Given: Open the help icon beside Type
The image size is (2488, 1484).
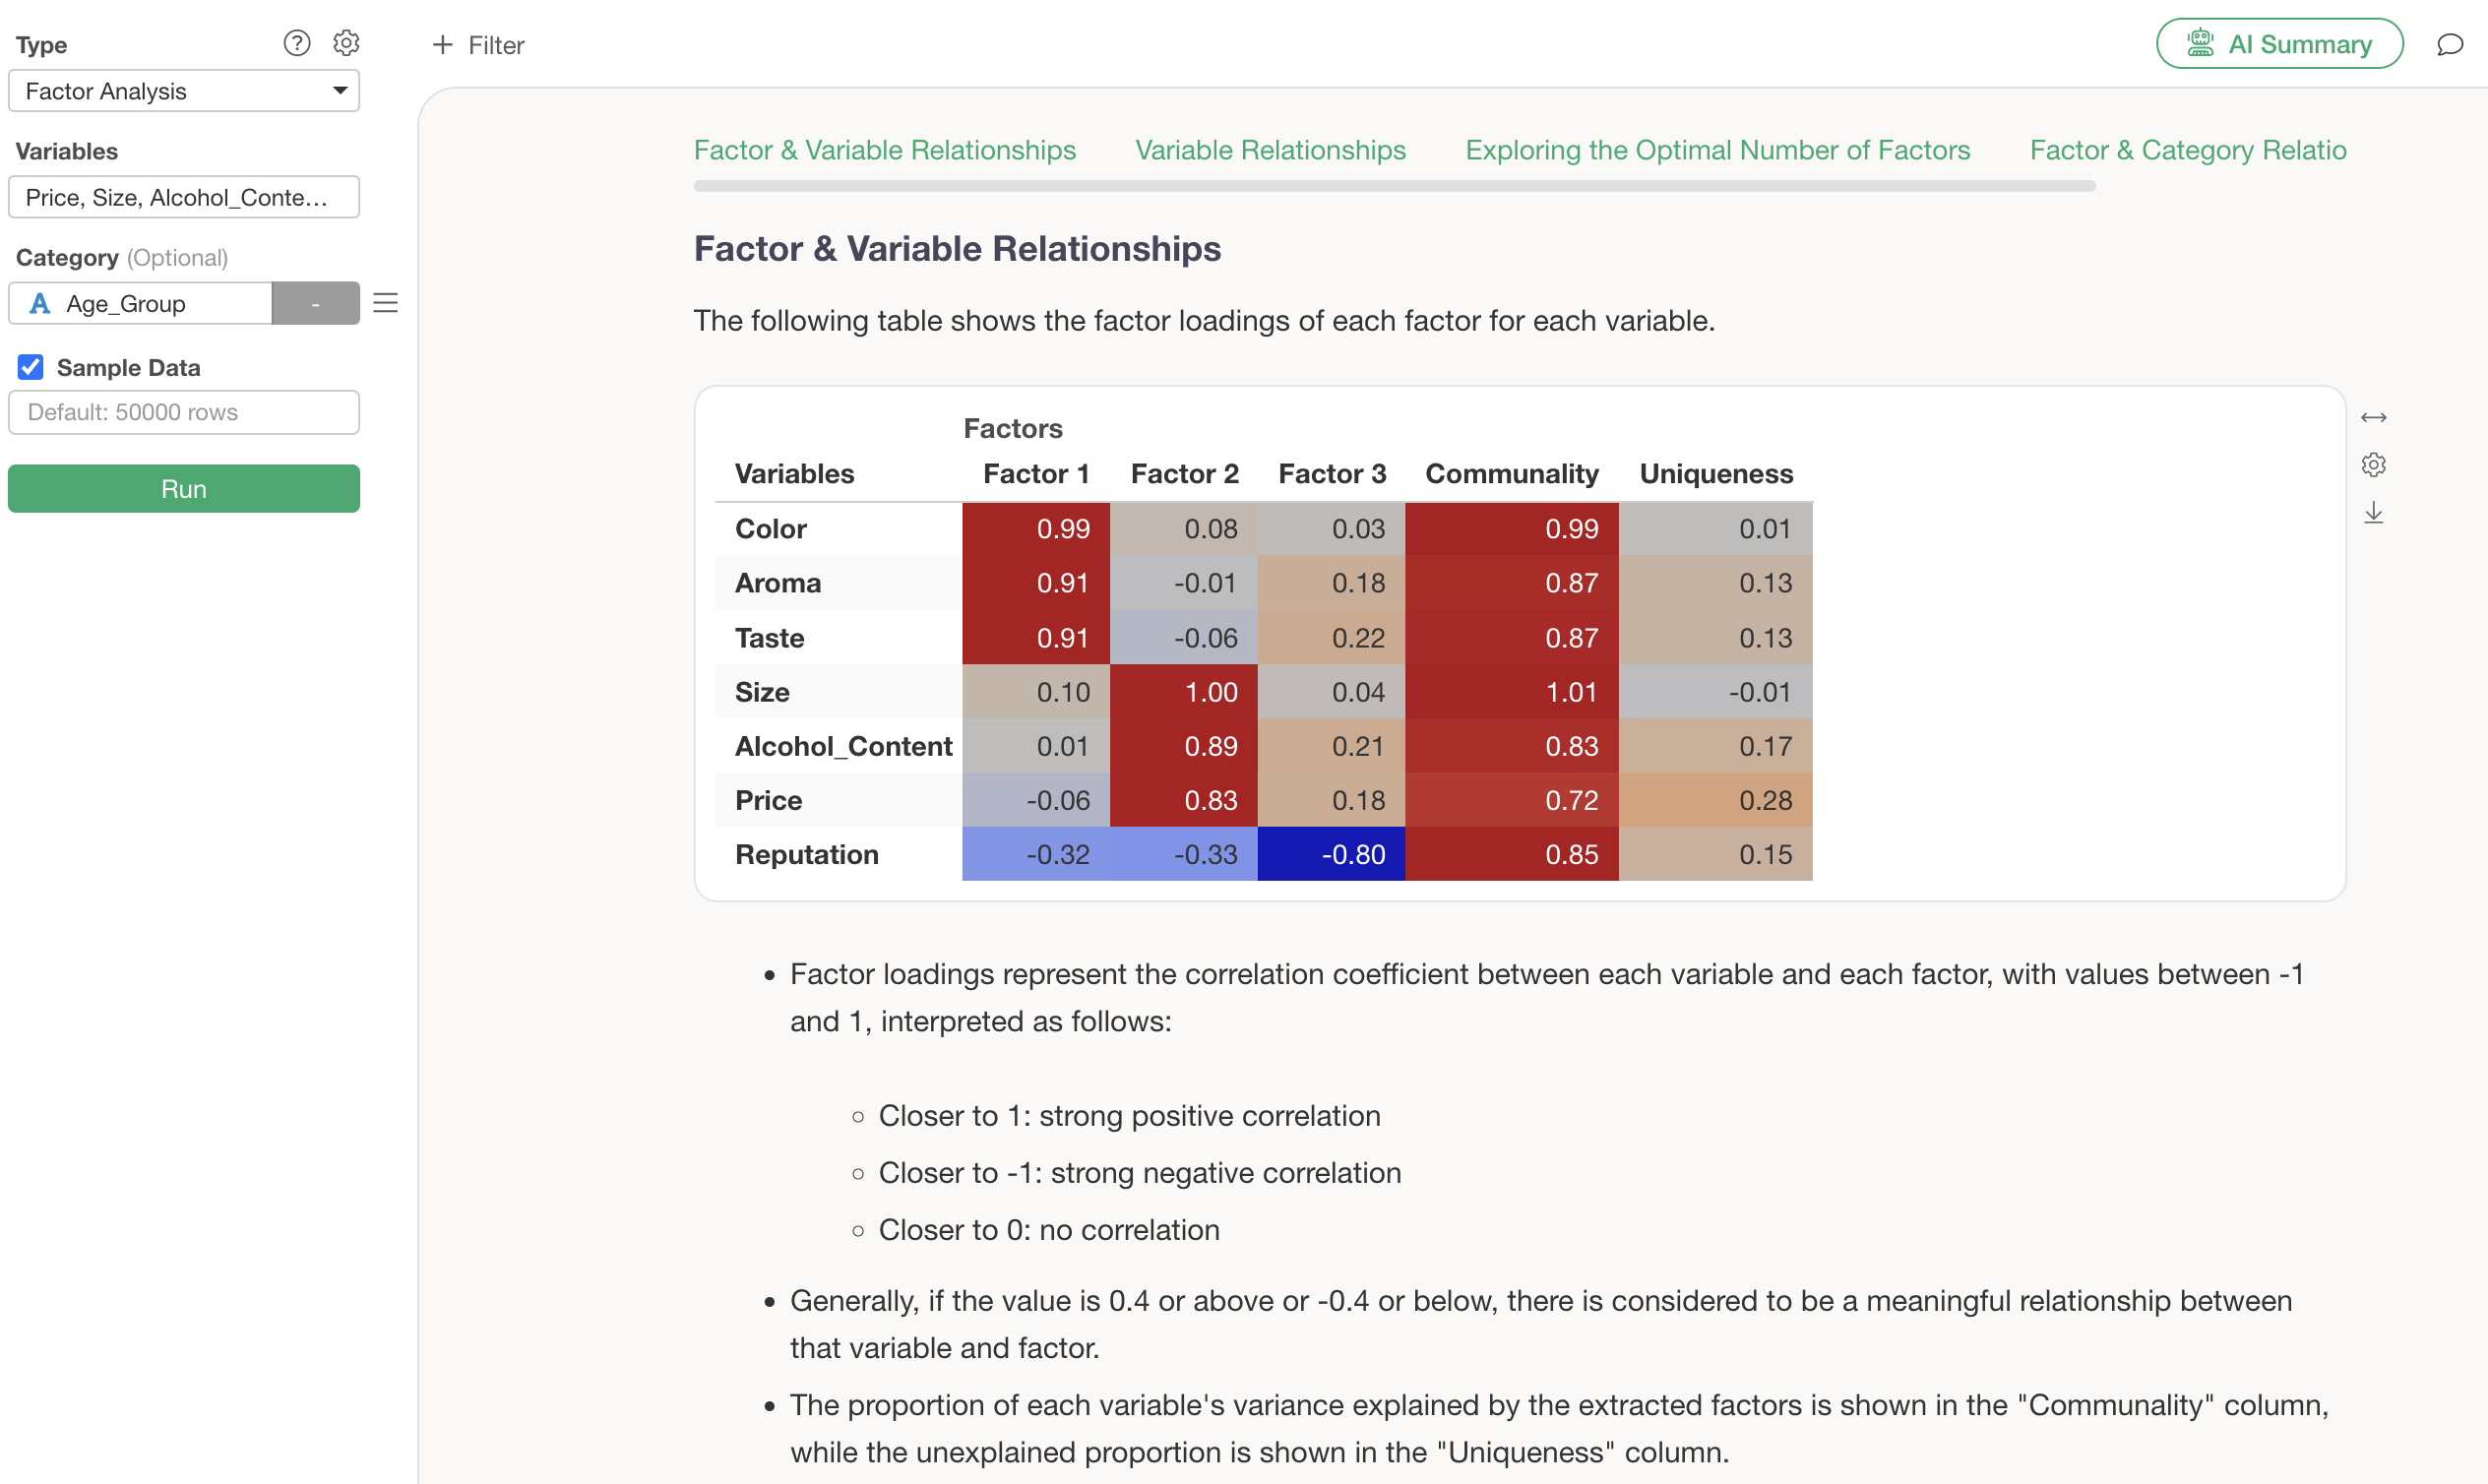Looking at the screenshot, I should coord(296,43).
